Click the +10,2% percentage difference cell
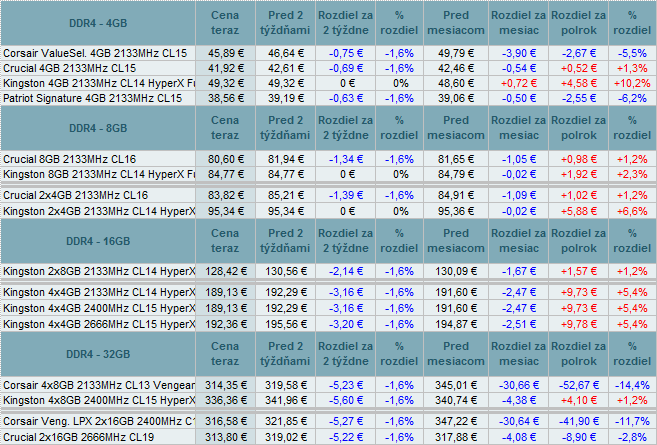Viewport: 657px width, 445px height. [632, 83]
